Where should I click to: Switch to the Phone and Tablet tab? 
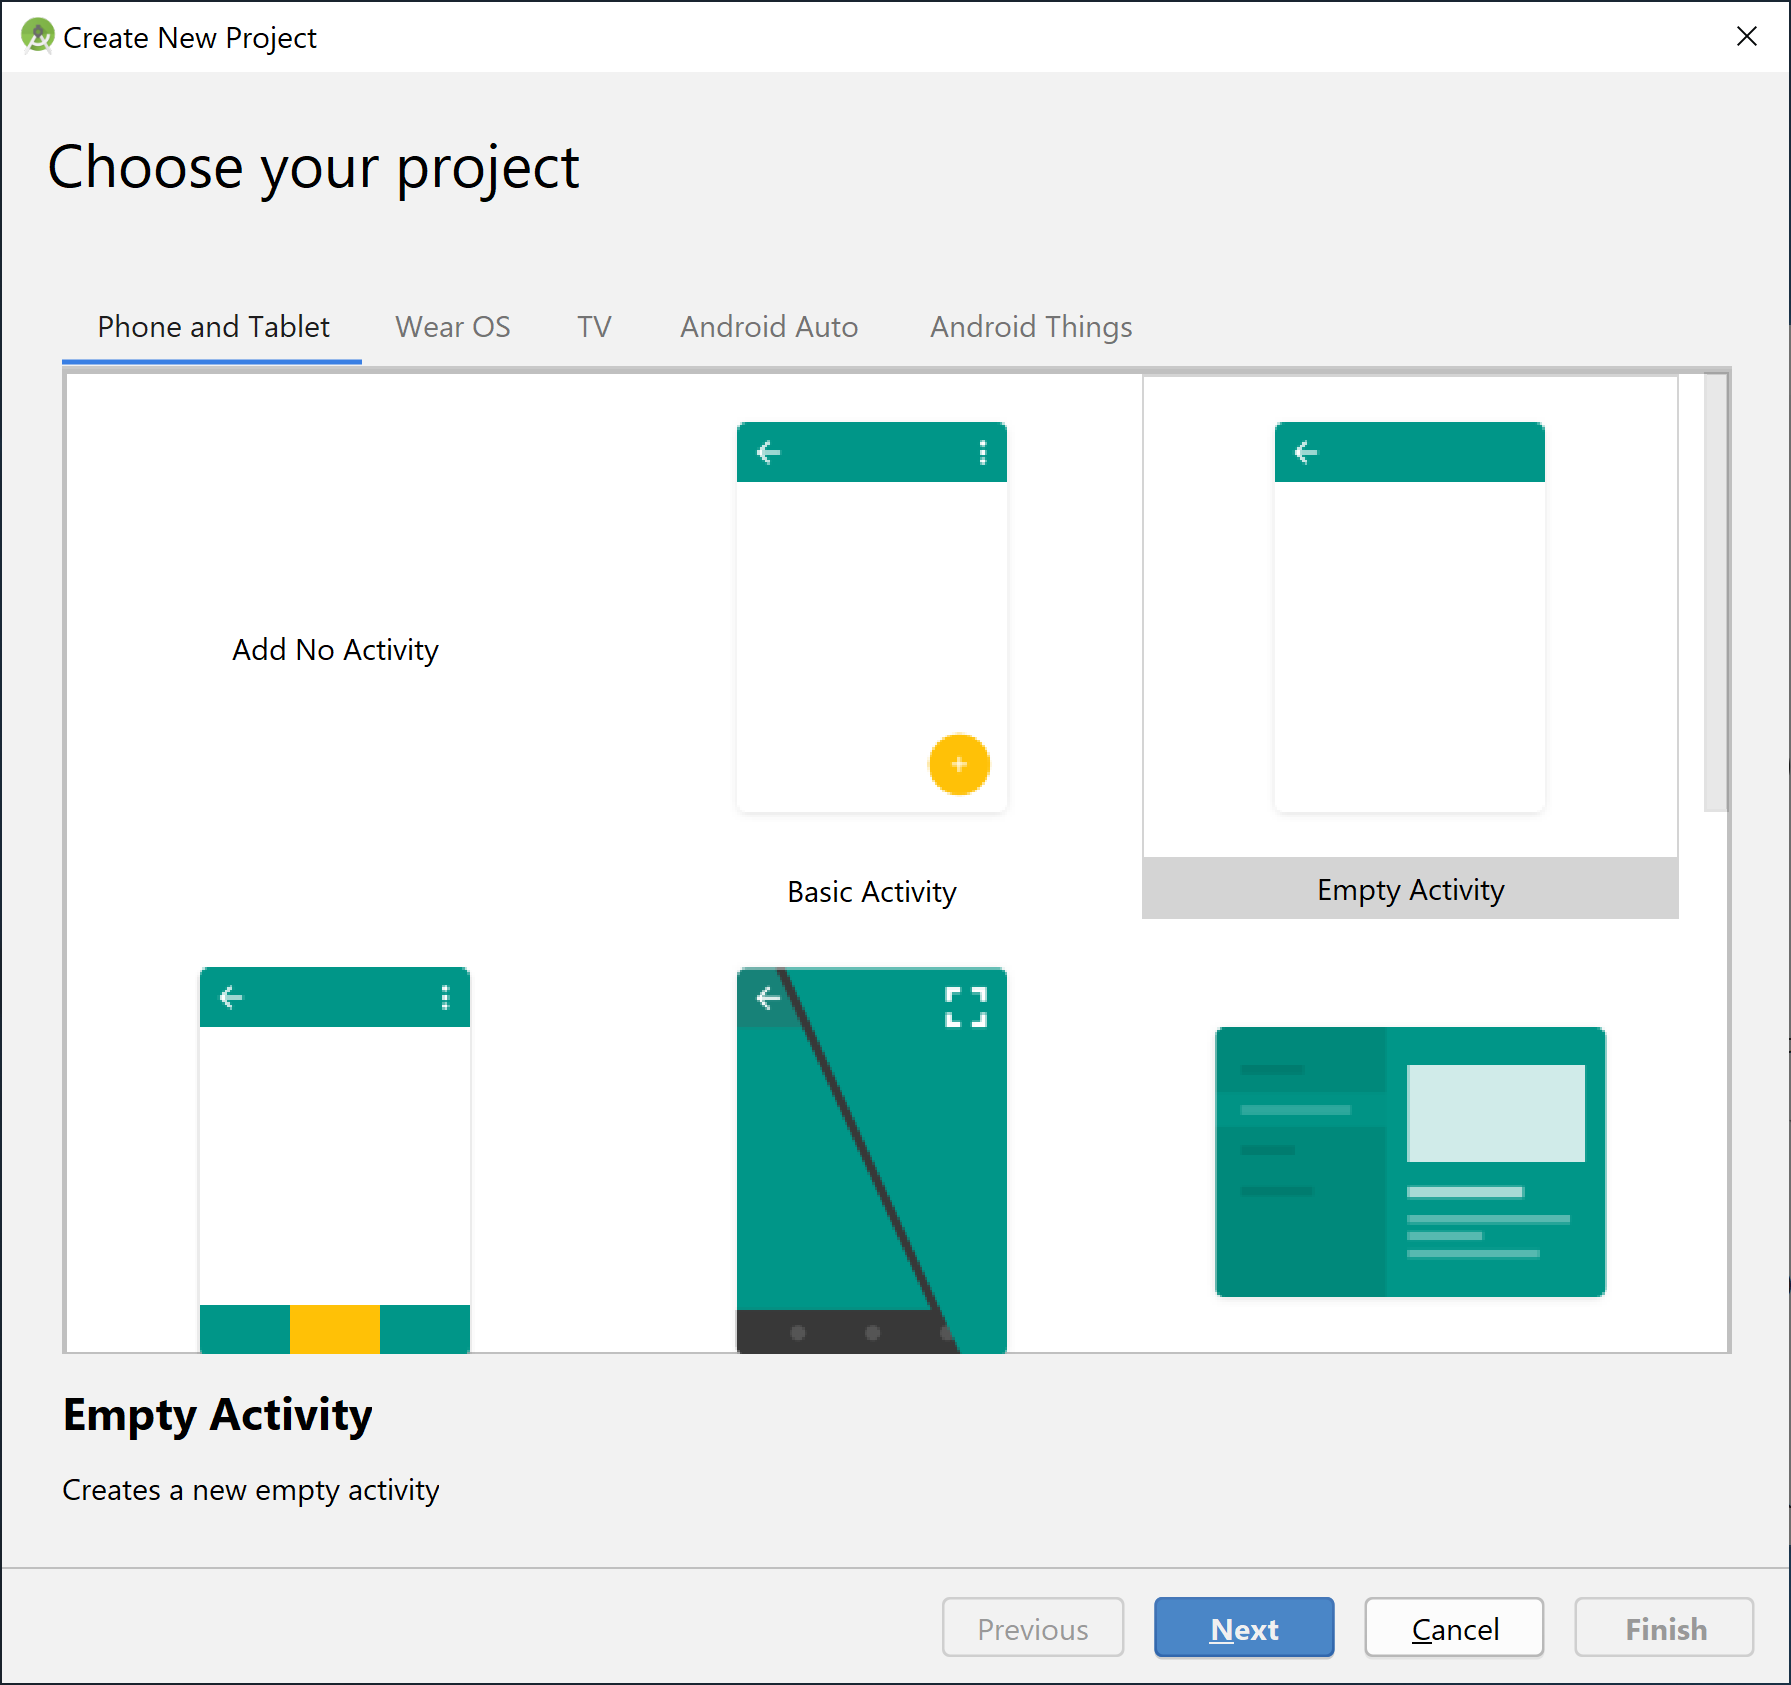213,327
